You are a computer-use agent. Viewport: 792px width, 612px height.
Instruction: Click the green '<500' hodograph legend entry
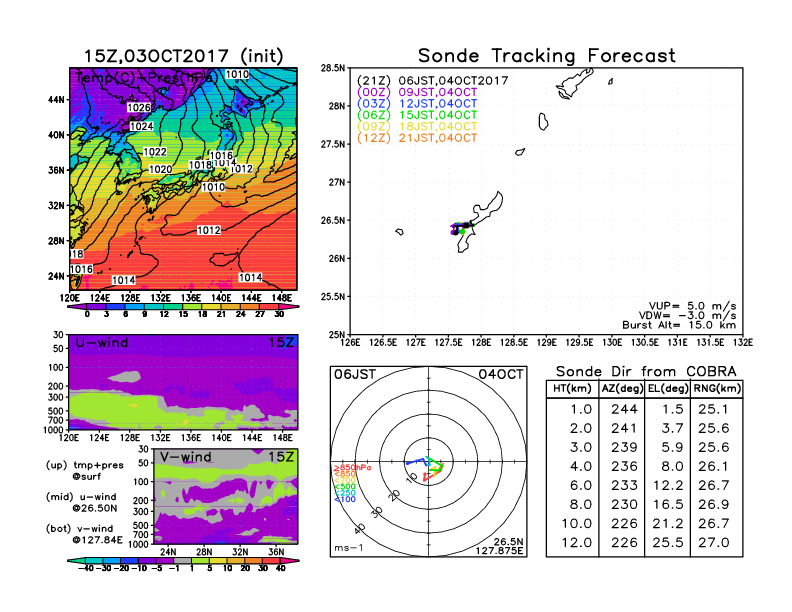tap(345, 487)
